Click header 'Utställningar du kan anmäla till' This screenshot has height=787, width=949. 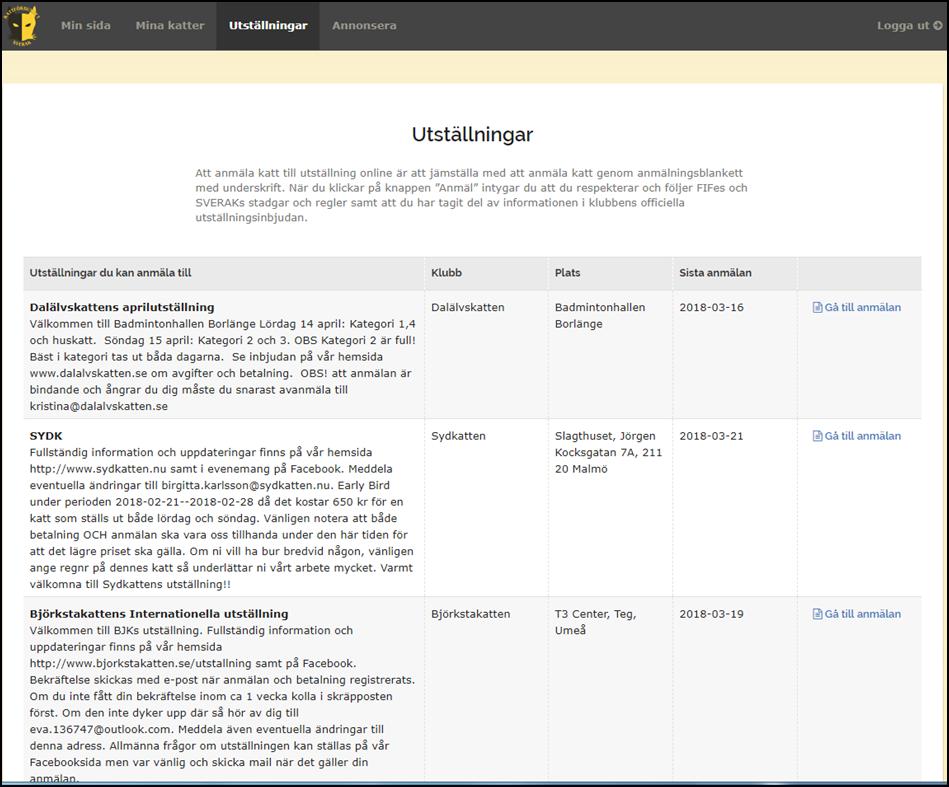111,273
